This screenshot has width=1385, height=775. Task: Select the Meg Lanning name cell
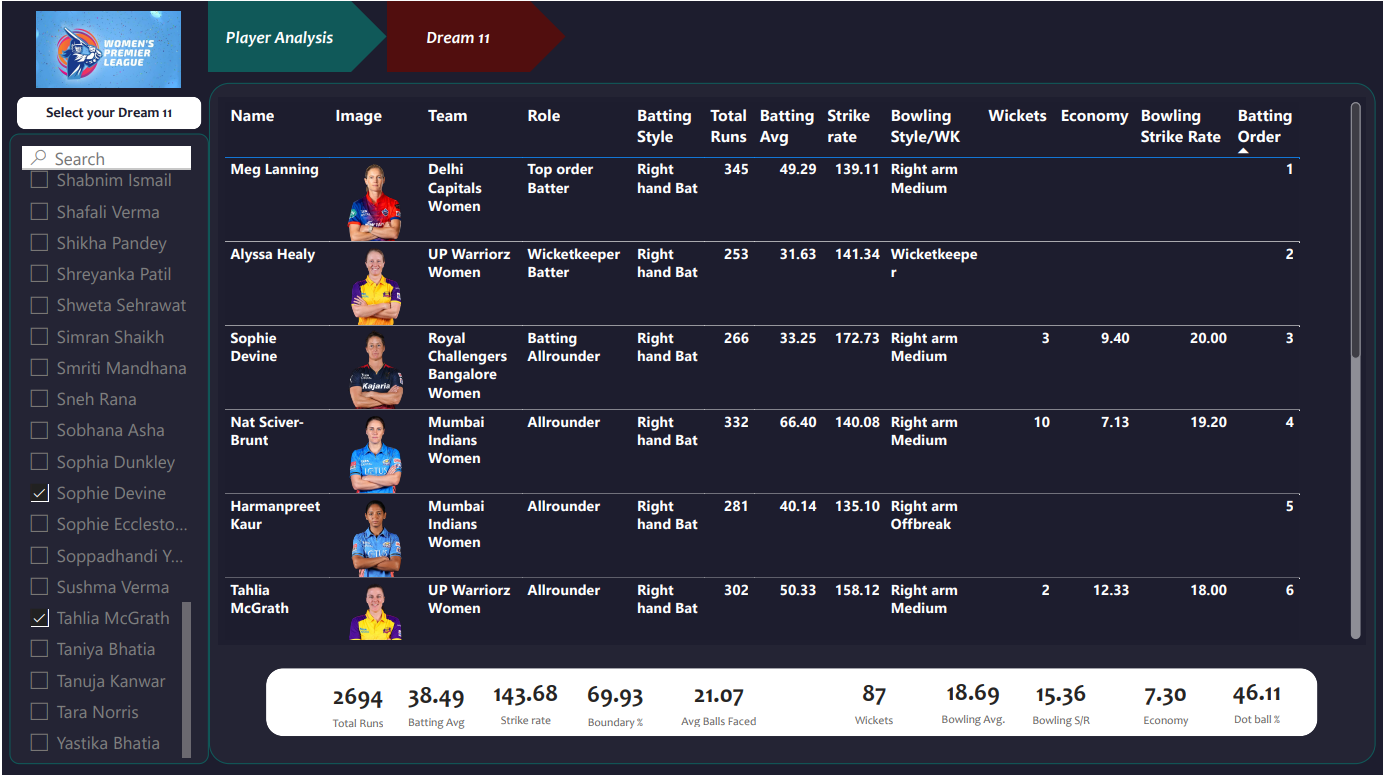[275, 170]
